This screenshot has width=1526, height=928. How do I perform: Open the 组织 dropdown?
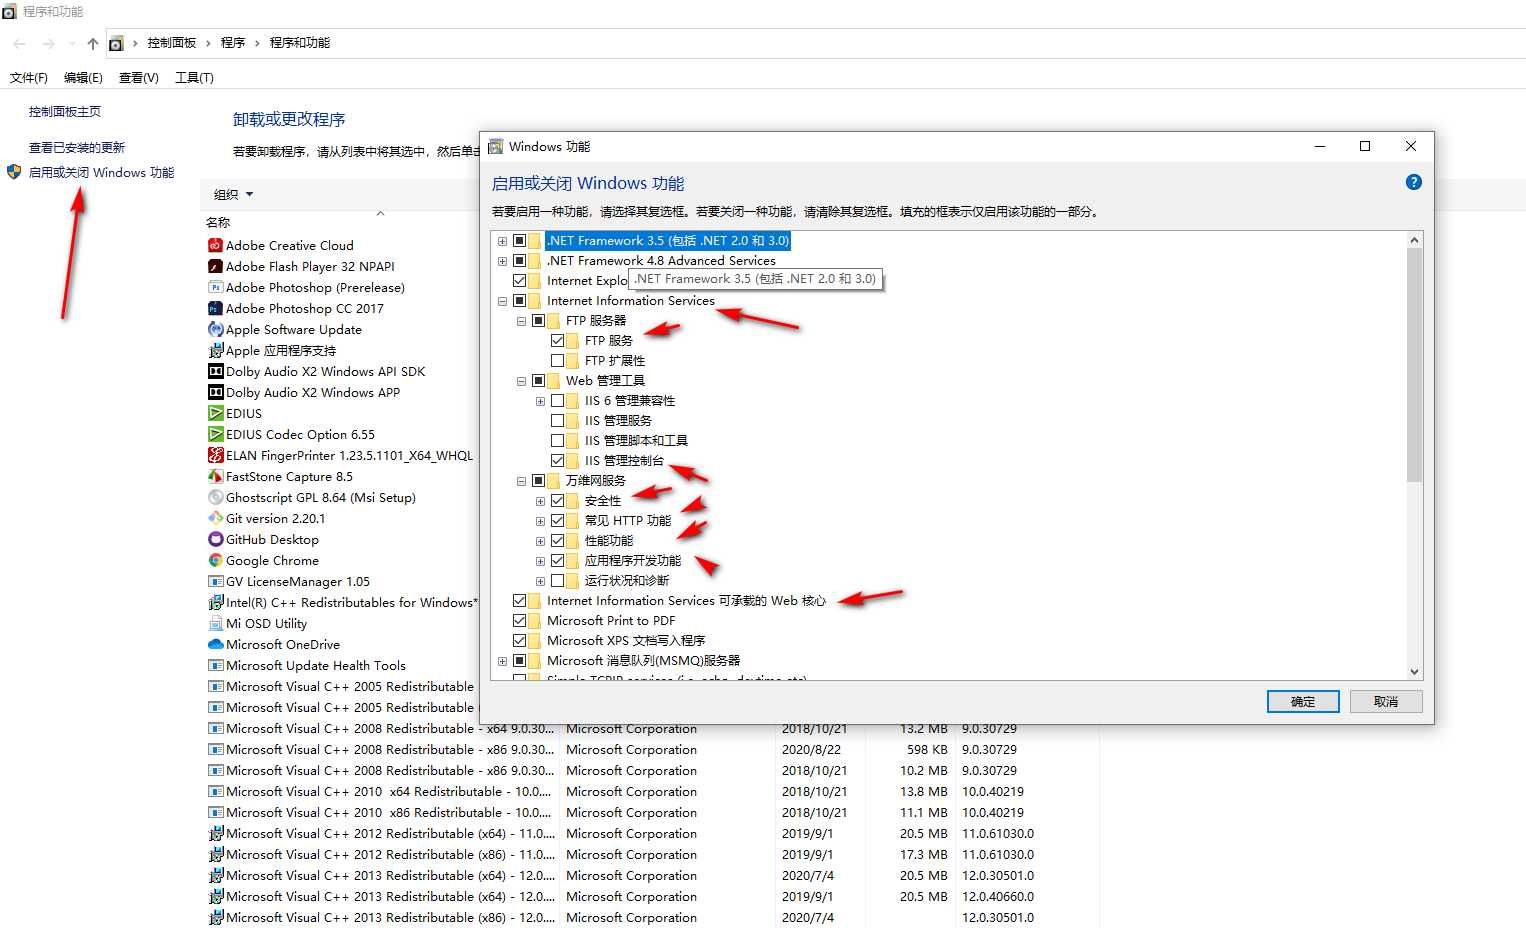click(233, 194)
